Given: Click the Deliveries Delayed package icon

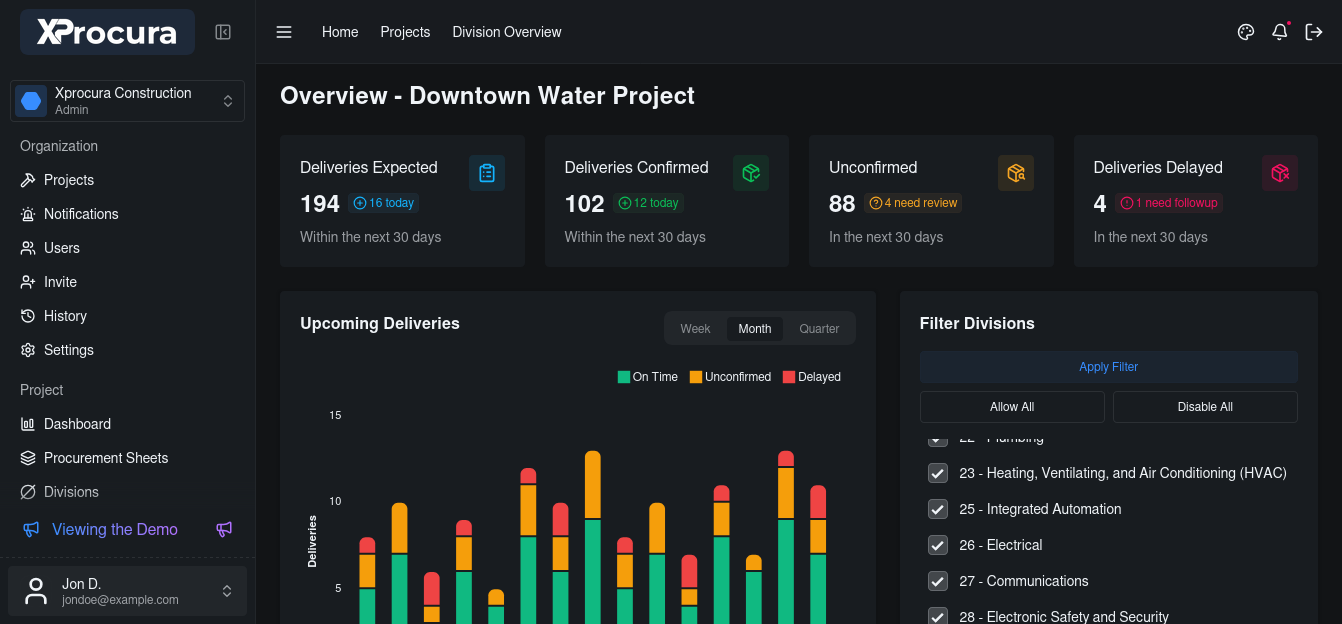Looking at the screenshot, I should coord(1280,173).
